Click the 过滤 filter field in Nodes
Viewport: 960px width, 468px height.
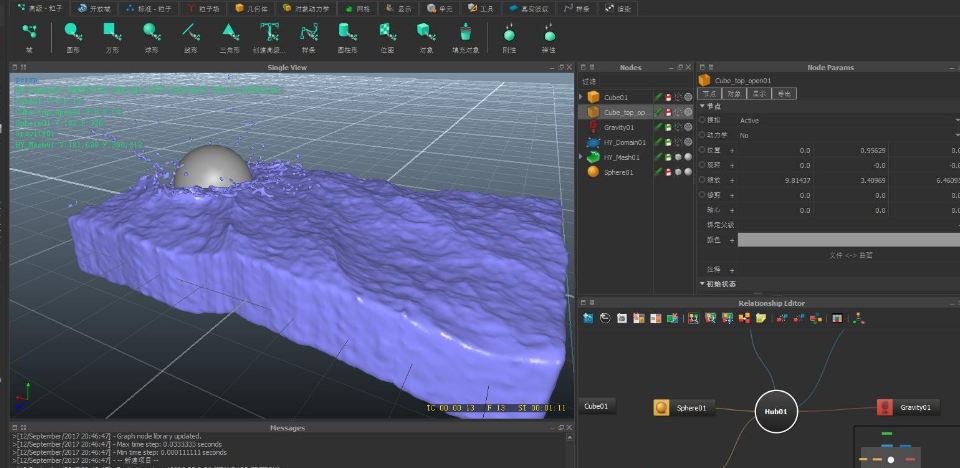tap(636, 81)
